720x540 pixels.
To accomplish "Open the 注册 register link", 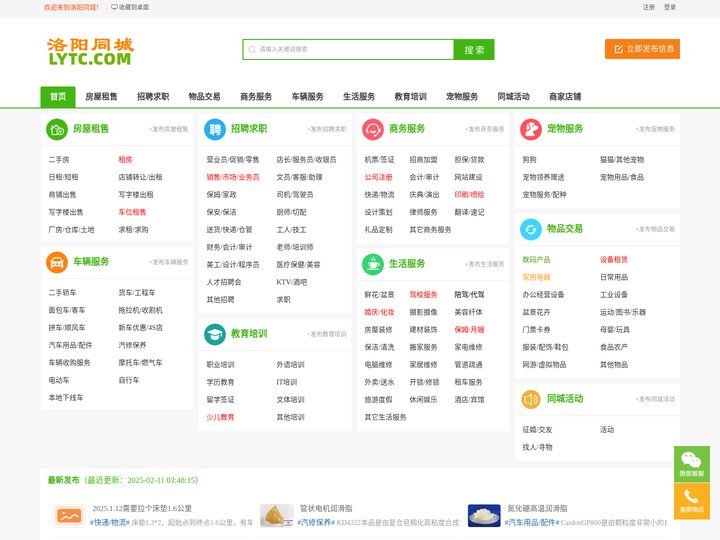I will click(x=649, y=7).
